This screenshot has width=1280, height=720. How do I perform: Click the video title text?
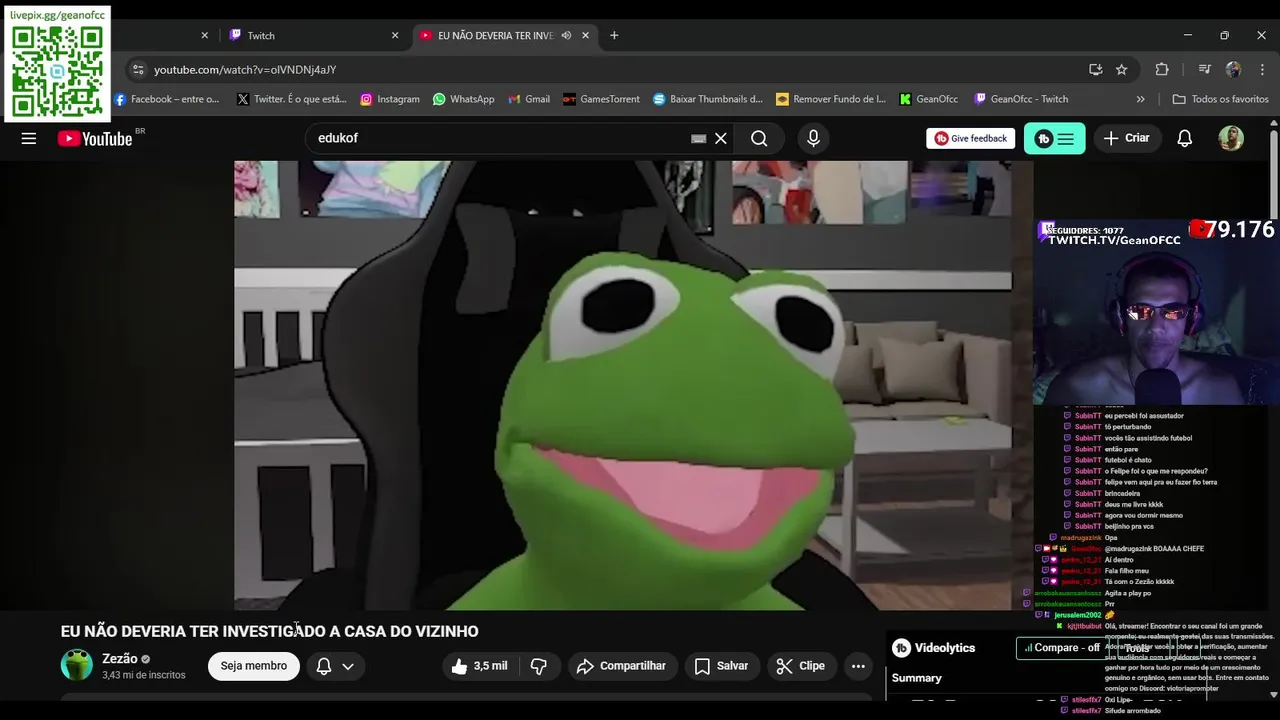click(x=270, y=632)
